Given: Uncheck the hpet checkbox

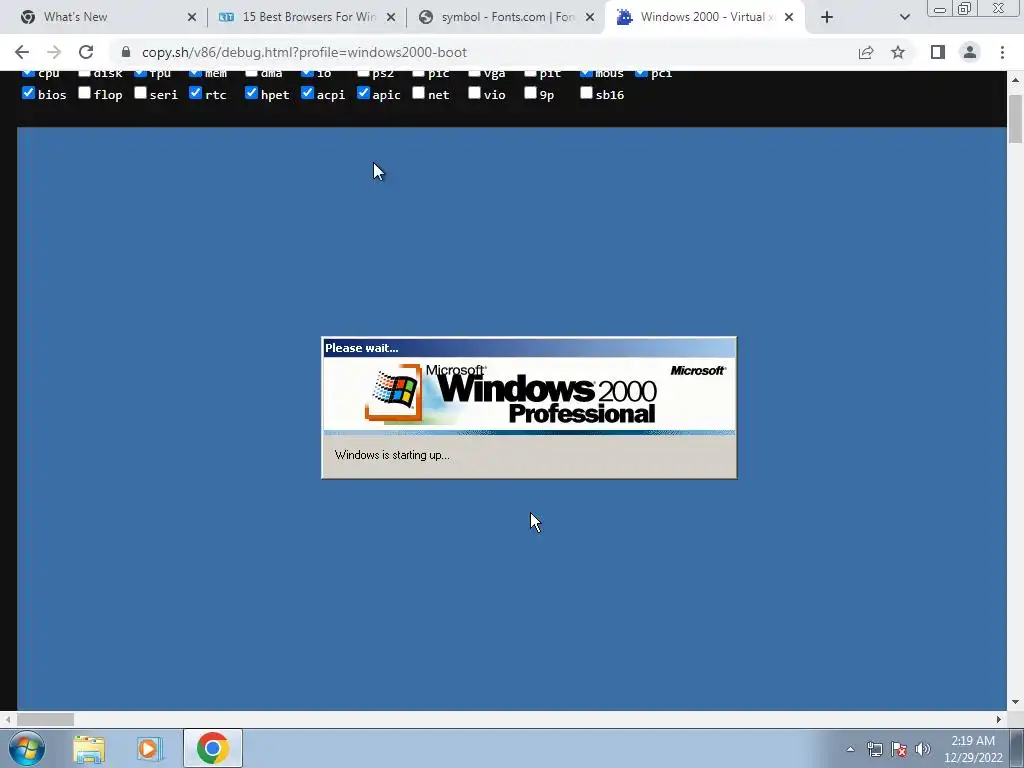Looking at the screenshot, I should 251,93.
